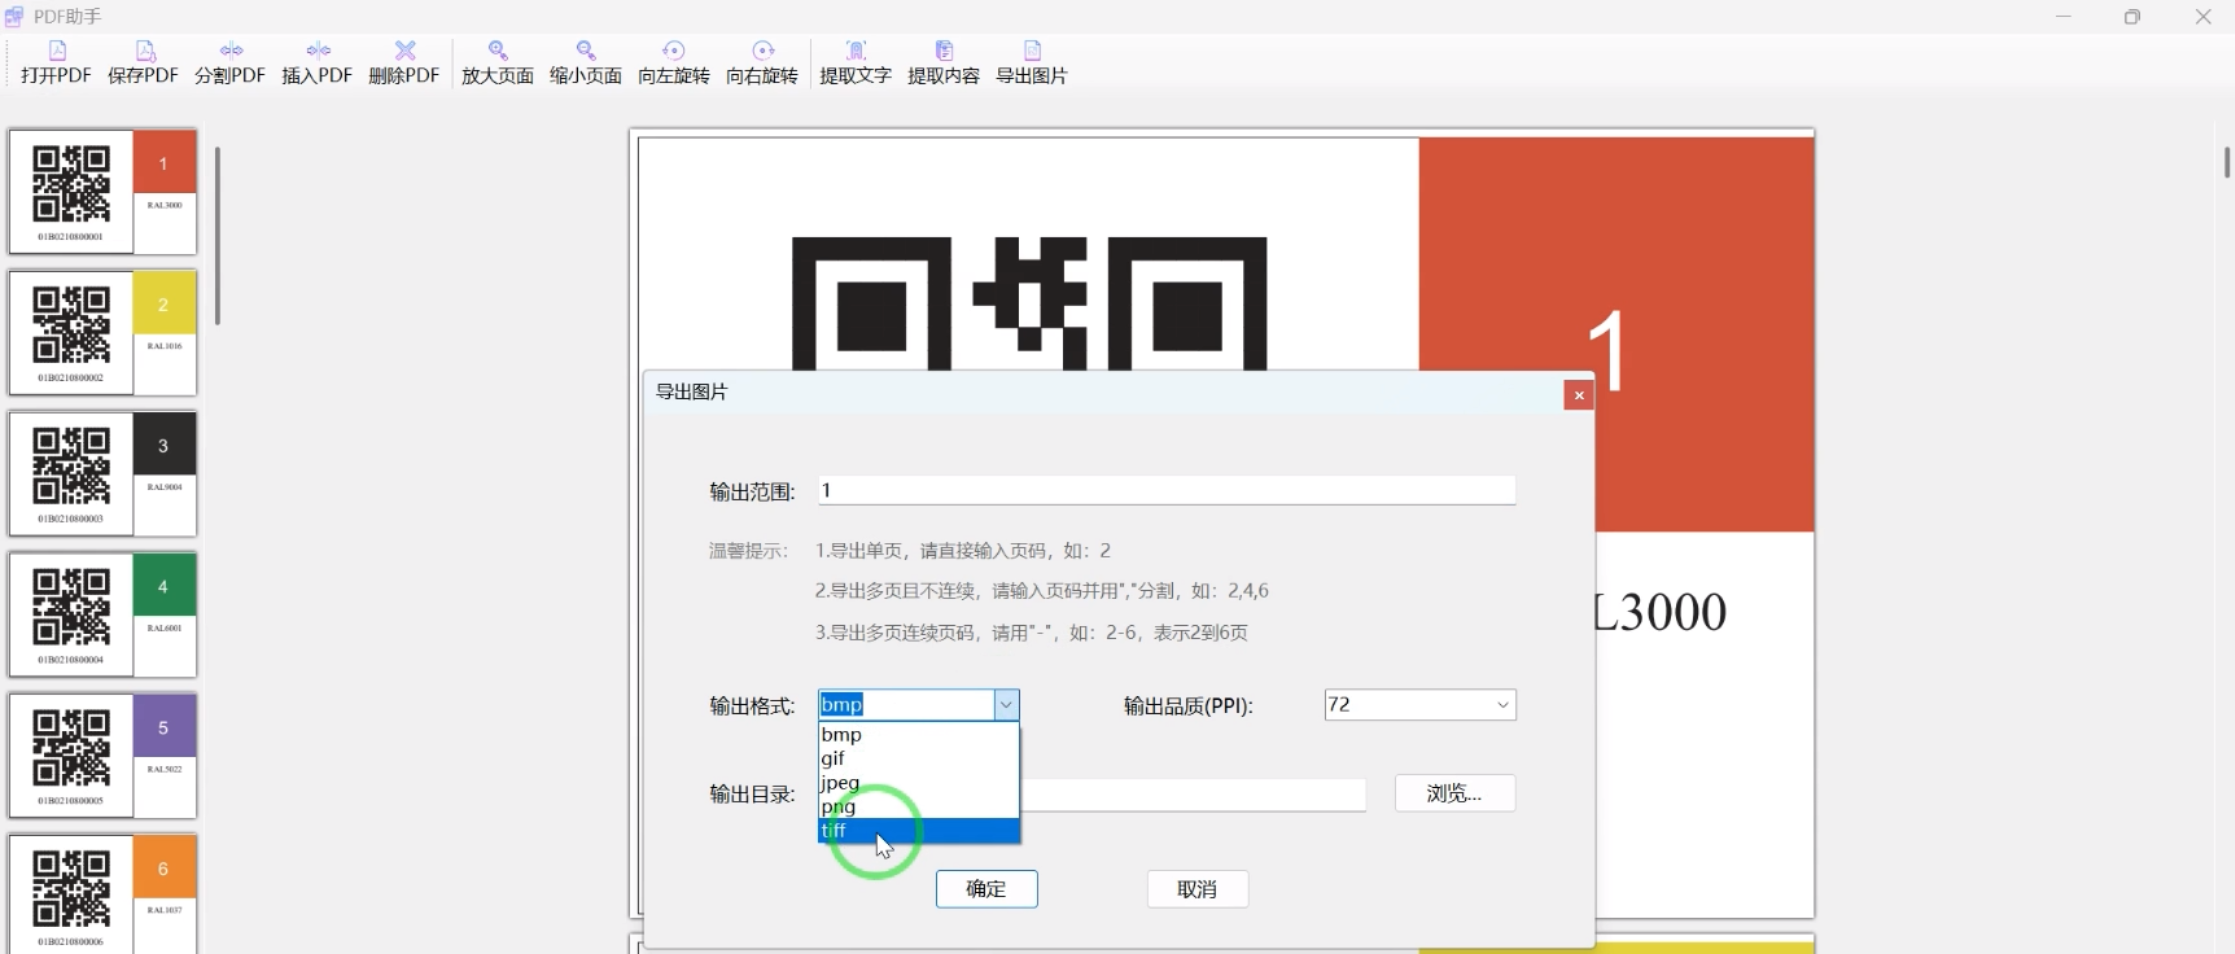2235x954 pixels.
Task: Click the main page view scrollbar
Action: point(2227,162)
